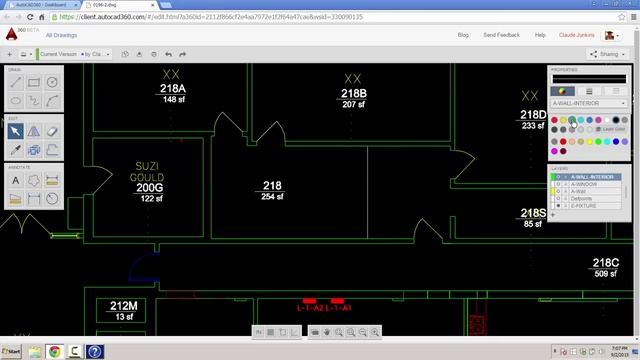Open the Current Version dropdown
The width and height of the screenshot is (640, 360).
tap(74, 54)
